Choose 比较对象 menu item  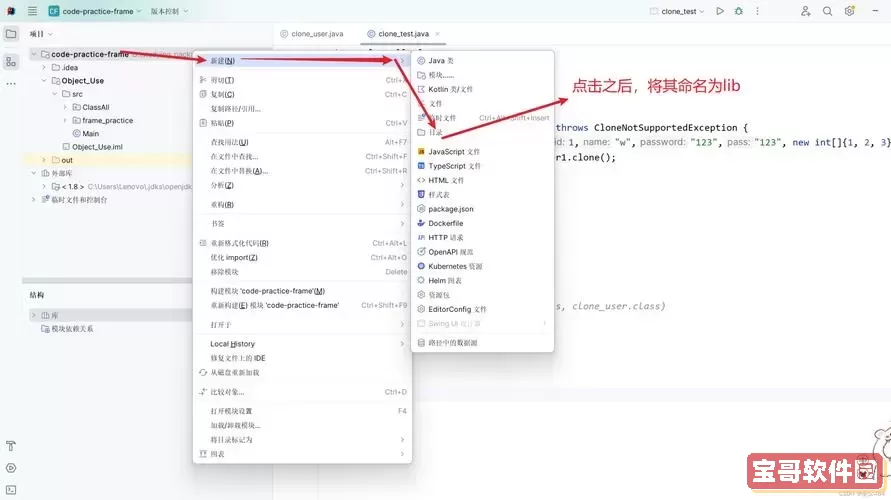pyautogui.click(x=302, y=392)
